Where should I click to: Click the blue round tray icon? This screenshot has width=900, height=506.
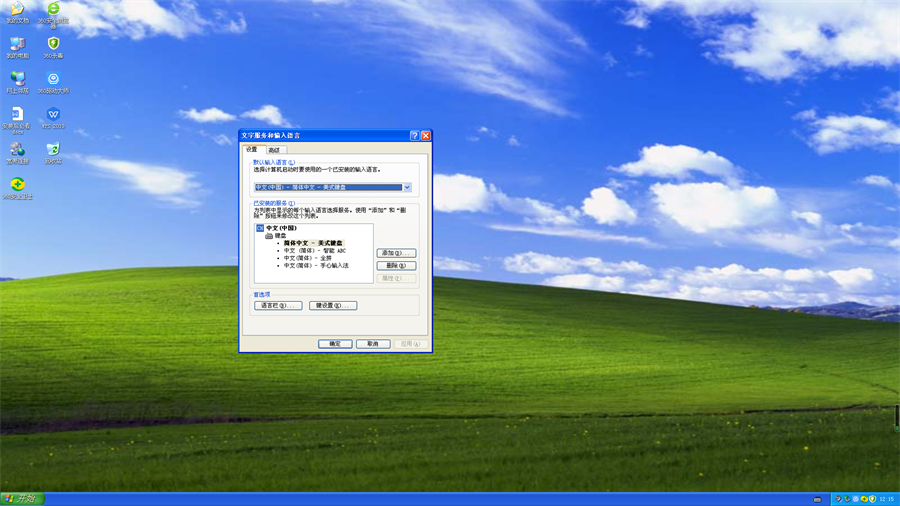(856, 499)
